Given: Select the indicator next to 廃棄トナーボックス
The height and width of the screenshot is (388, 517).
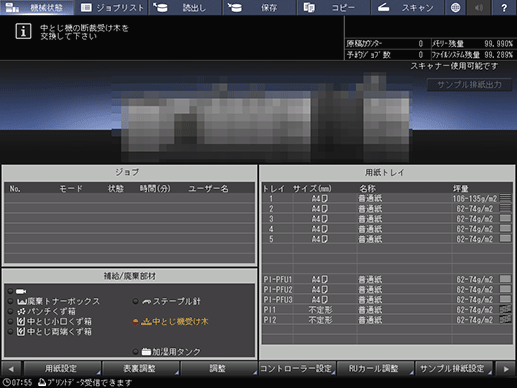Looking at the screenshot, I should 10,301.
